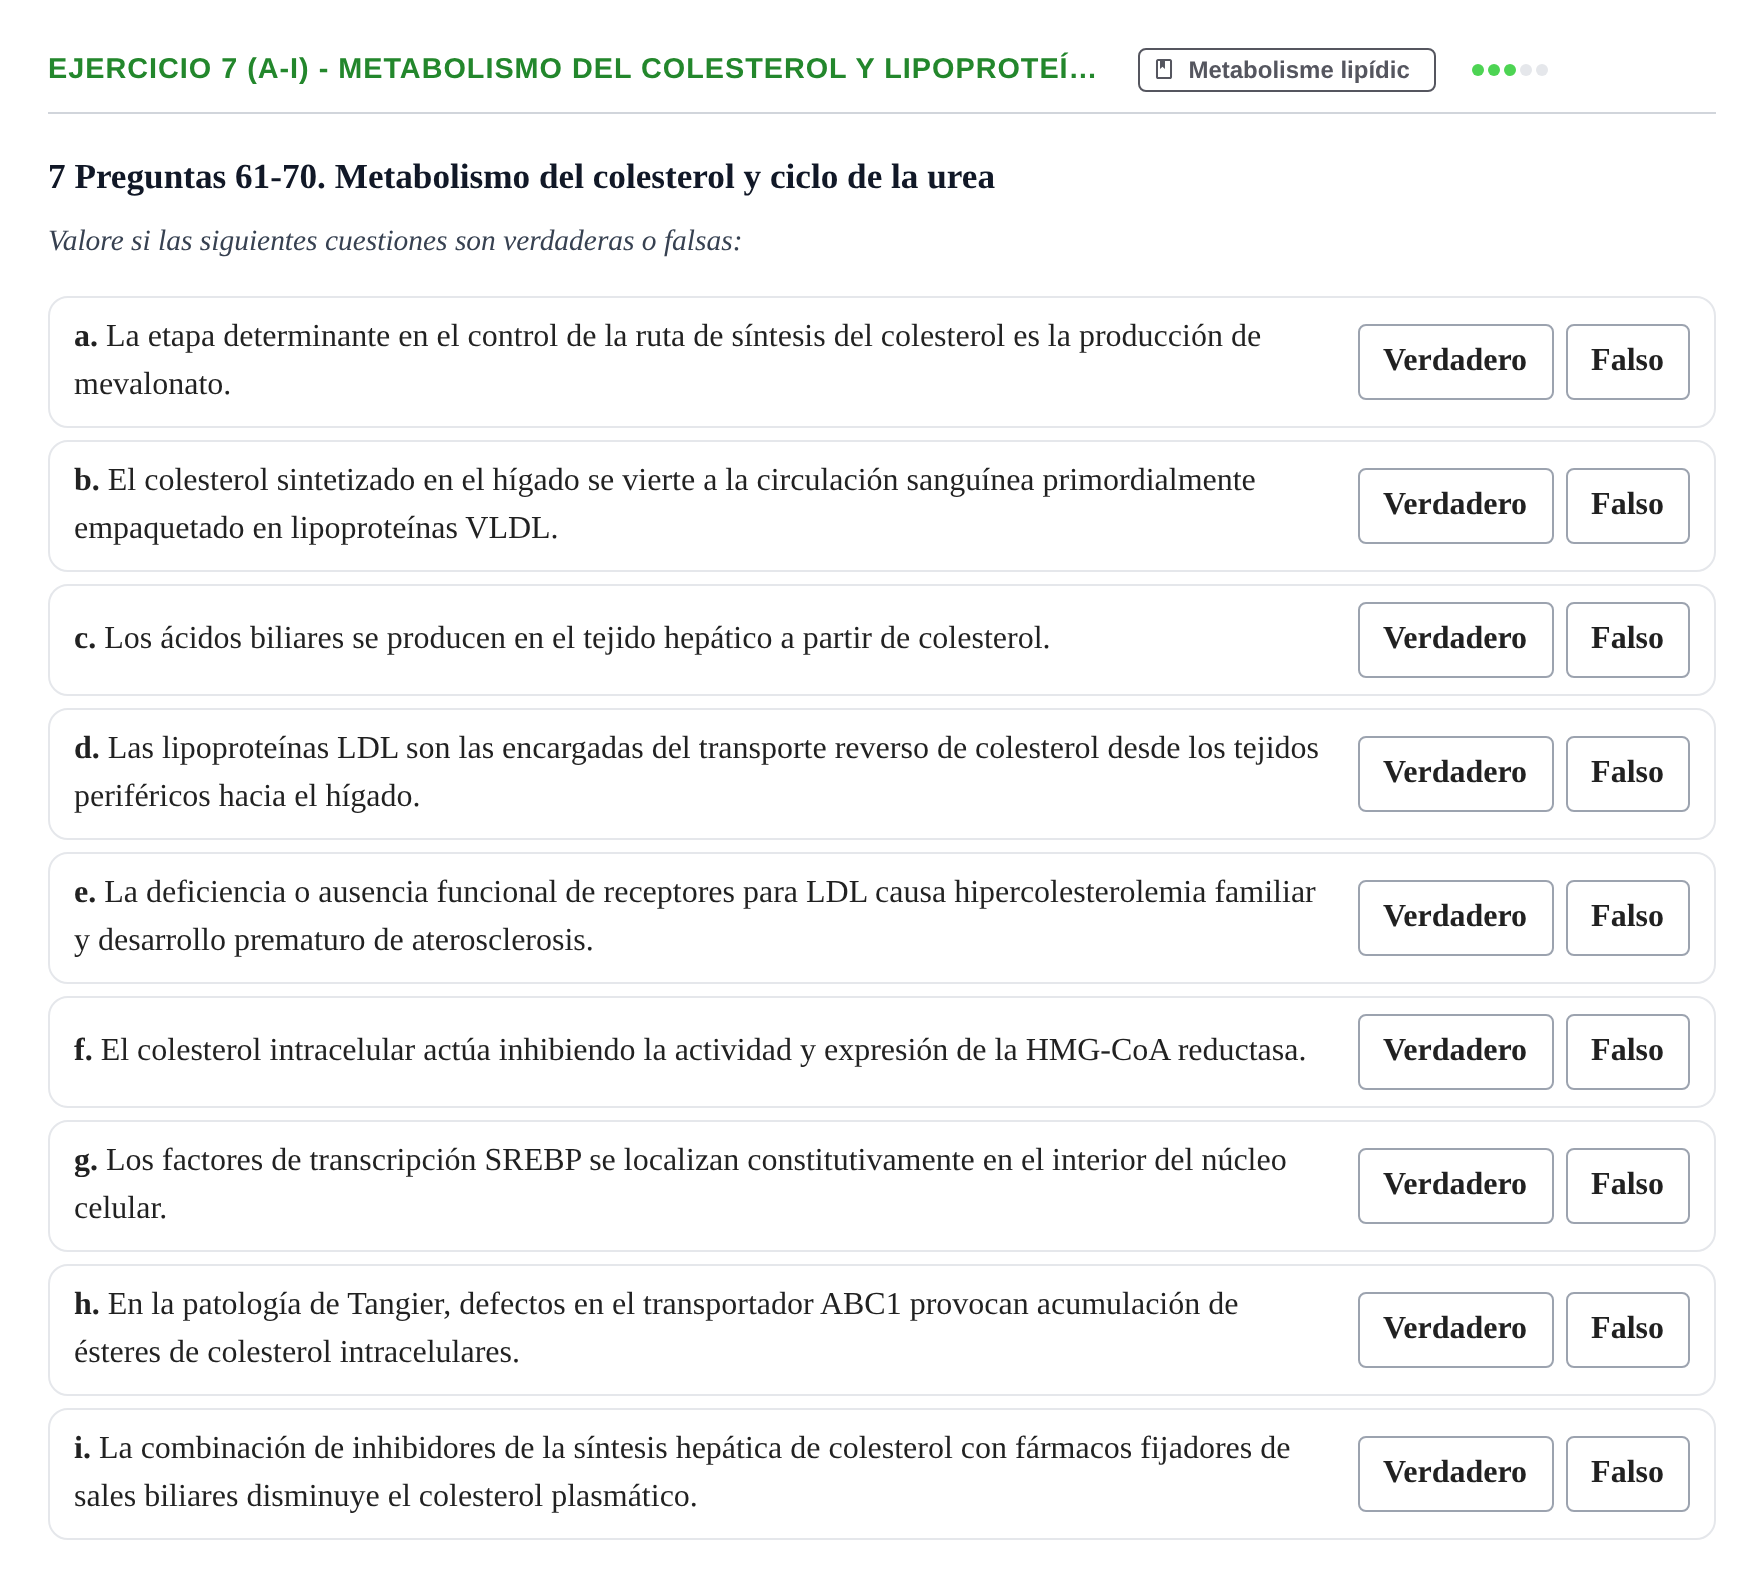This screenshot has width=1764, height=1588.
Task: Click the Ejercicio 7 green heading
Action: tap(572, 69)
